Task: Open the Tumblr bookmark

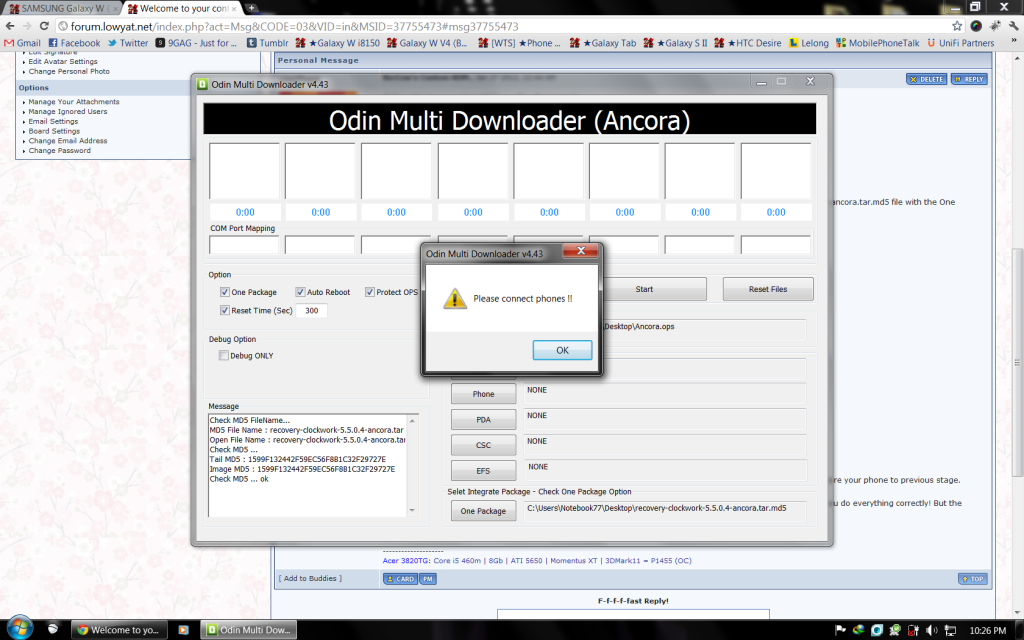Action: (x=267, y=43)
